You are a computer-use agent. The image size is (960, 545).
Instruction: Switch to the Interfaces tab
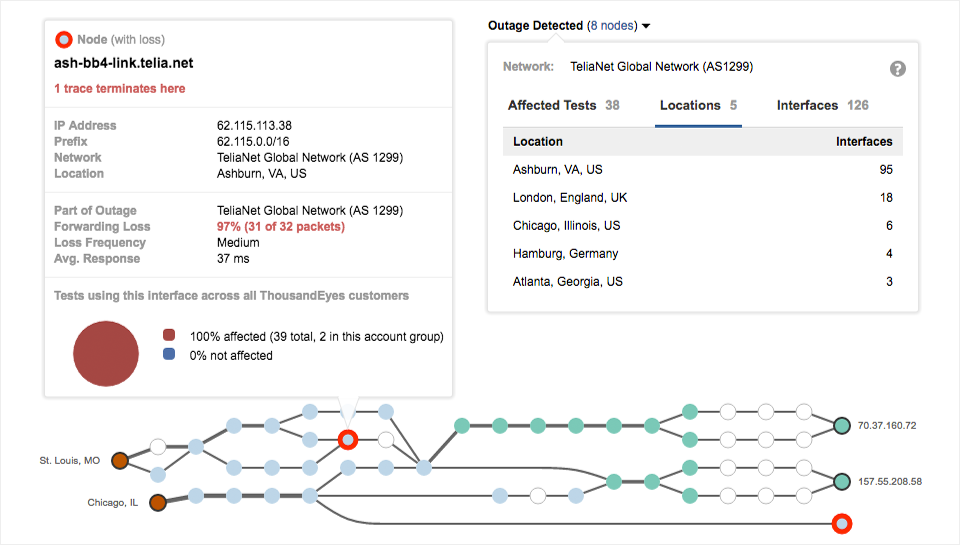click(x=822, y=105)
